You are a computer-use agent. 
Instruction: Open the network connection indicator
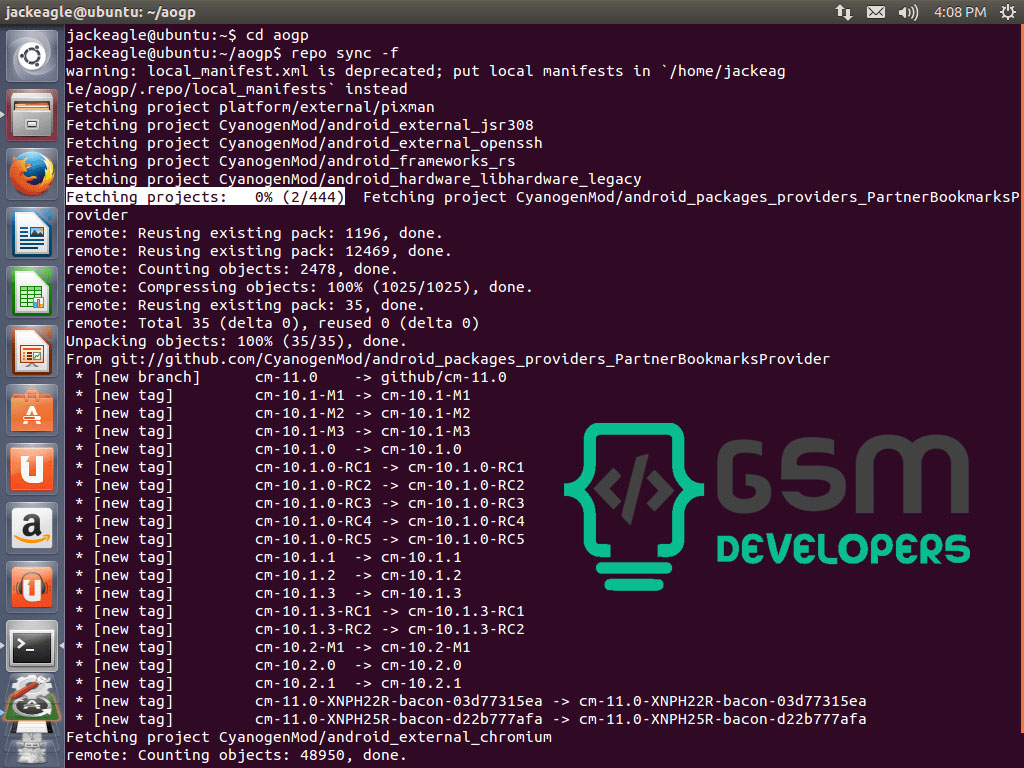844,12
